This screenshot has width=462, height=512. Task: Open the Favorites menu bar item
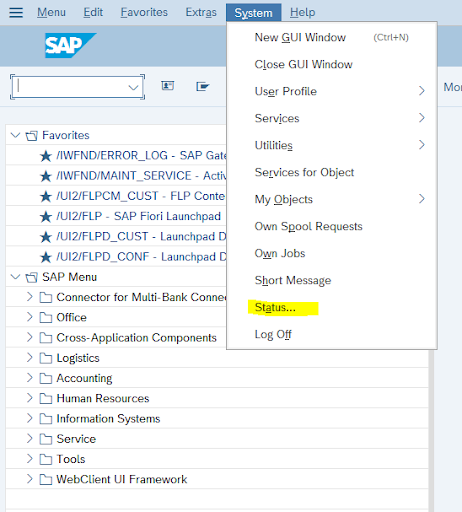144,12
